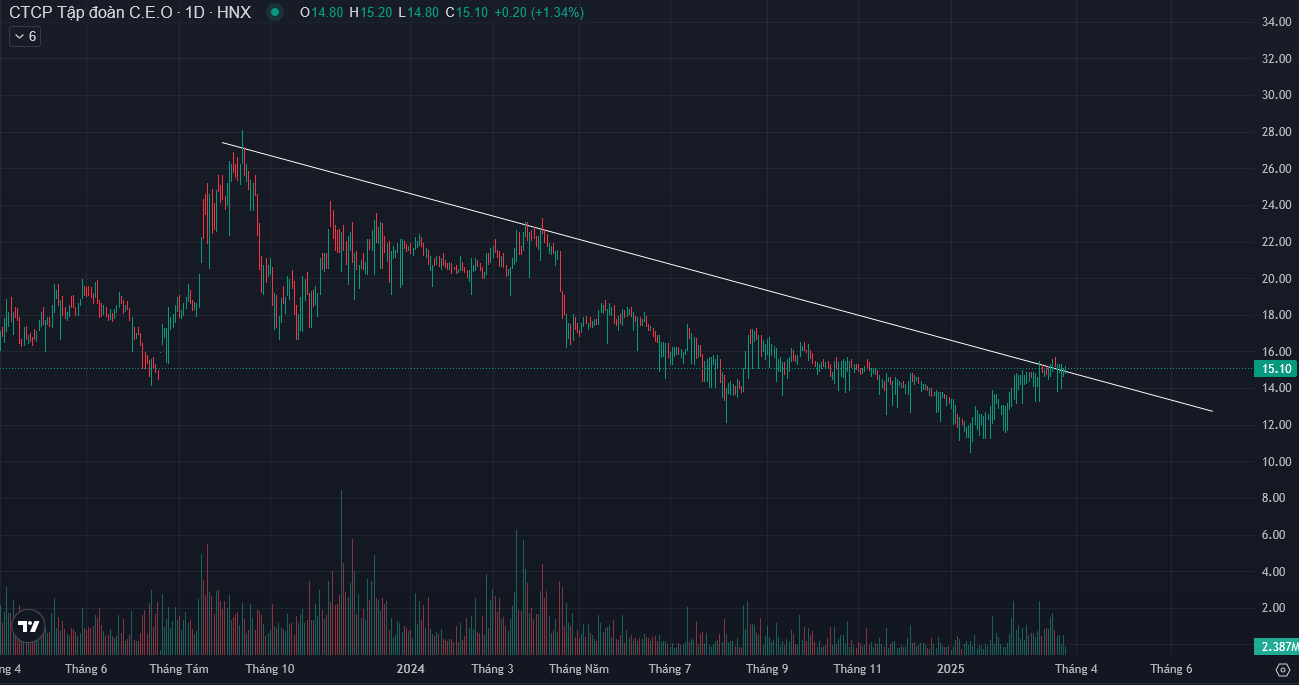Click the 30.00 price axis label
This screenshot has height=685, width=1299.
[x=1276, y=95]
